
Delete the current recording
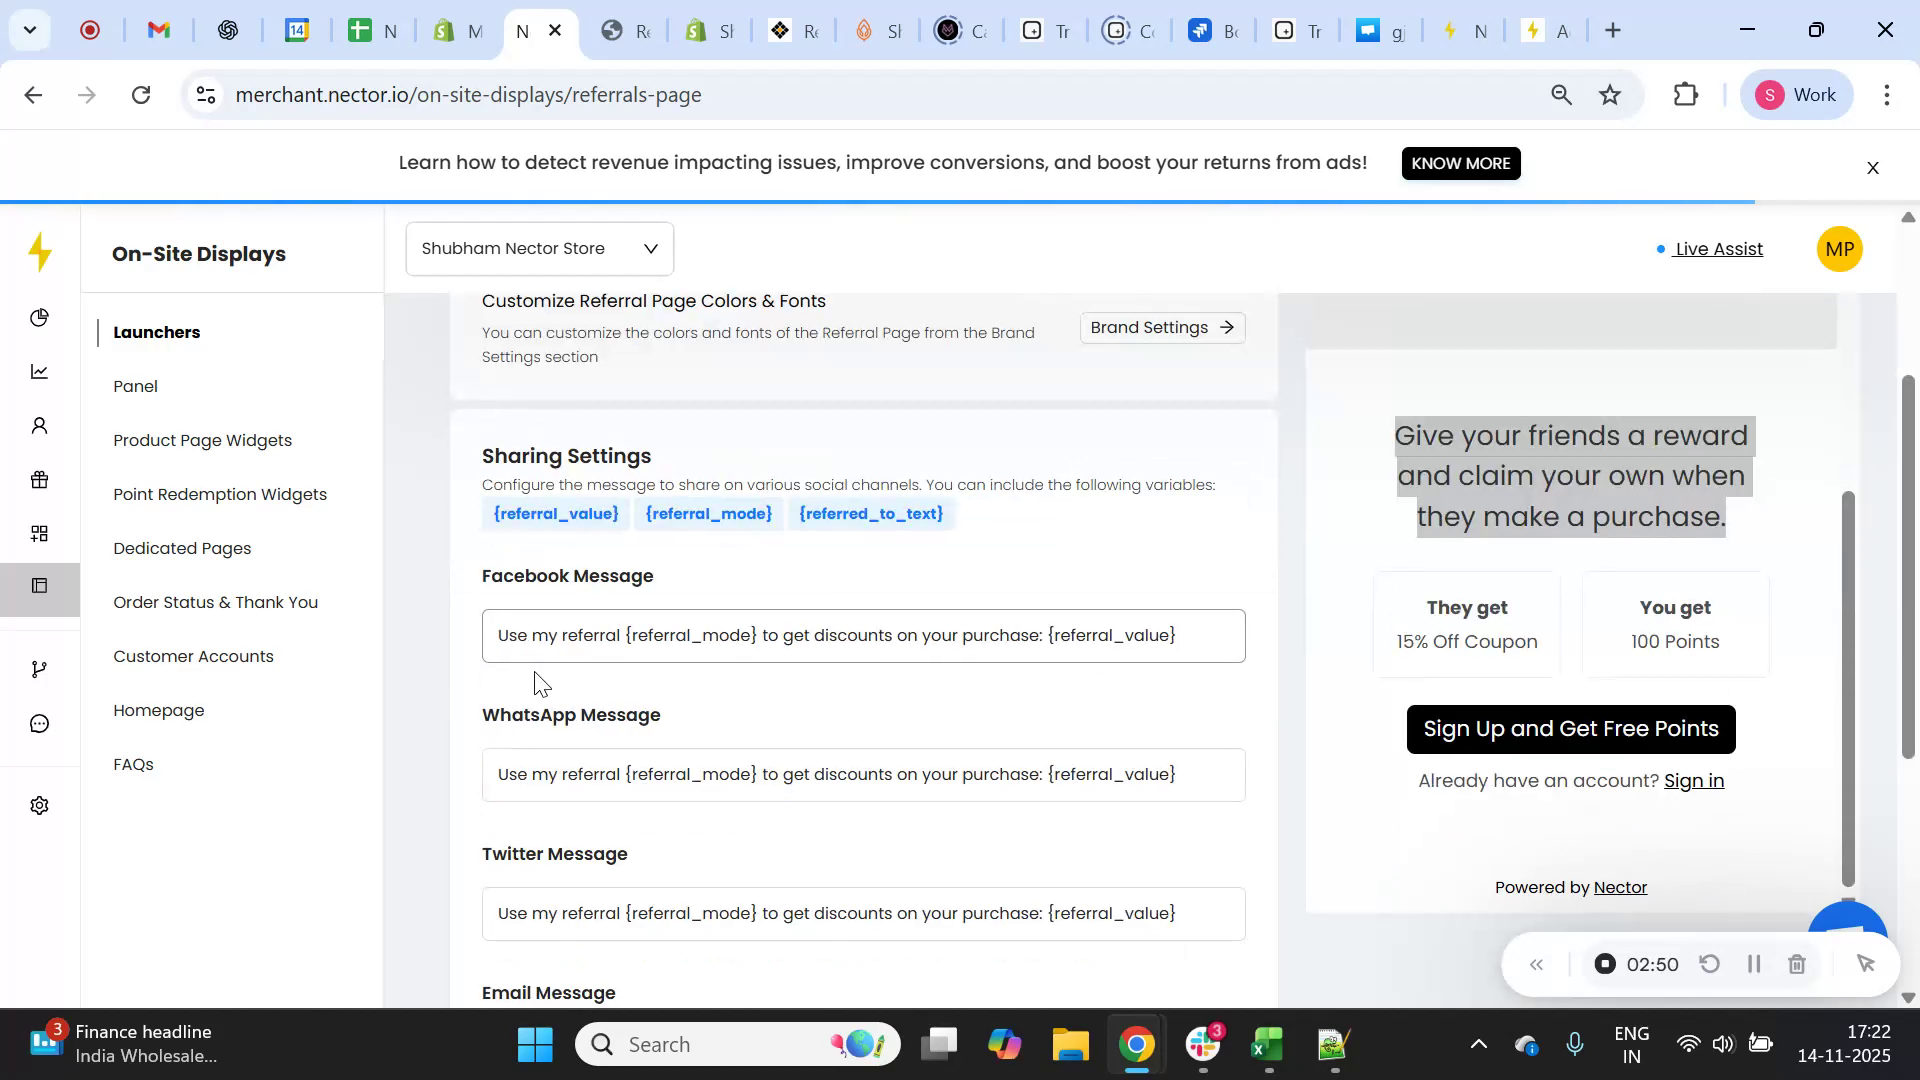click(x=1797, y=963)
